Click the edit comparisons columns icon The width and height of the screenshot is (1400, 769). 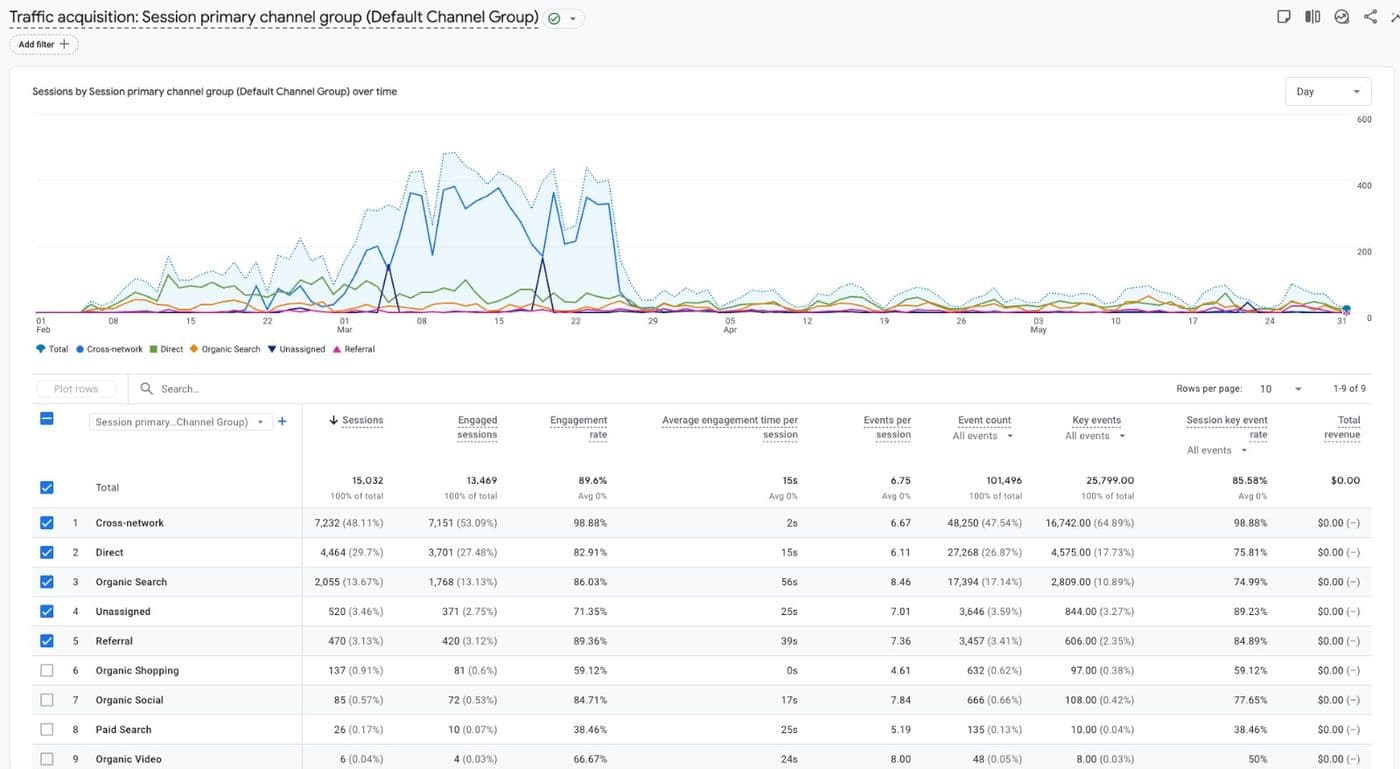[1313, 17]
